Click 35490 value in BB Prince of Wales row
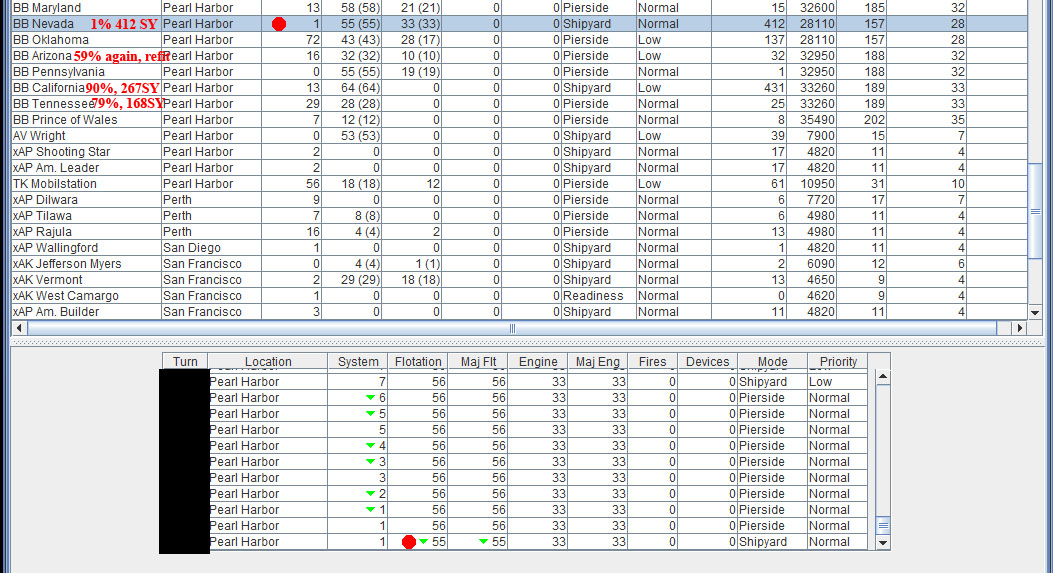The height and width of the screenshot is (573, 1053). (812, 120)
